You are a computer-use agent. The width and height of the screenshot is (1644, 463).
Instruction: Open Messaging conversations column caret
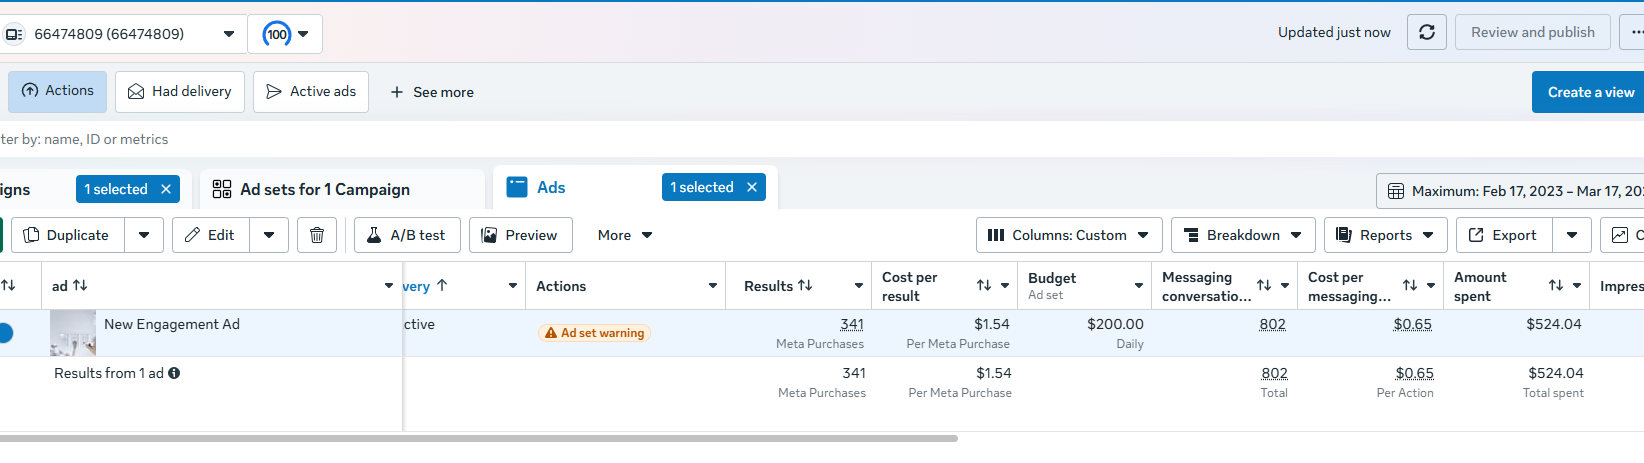pyautogui.click(x=1285, y=286)
